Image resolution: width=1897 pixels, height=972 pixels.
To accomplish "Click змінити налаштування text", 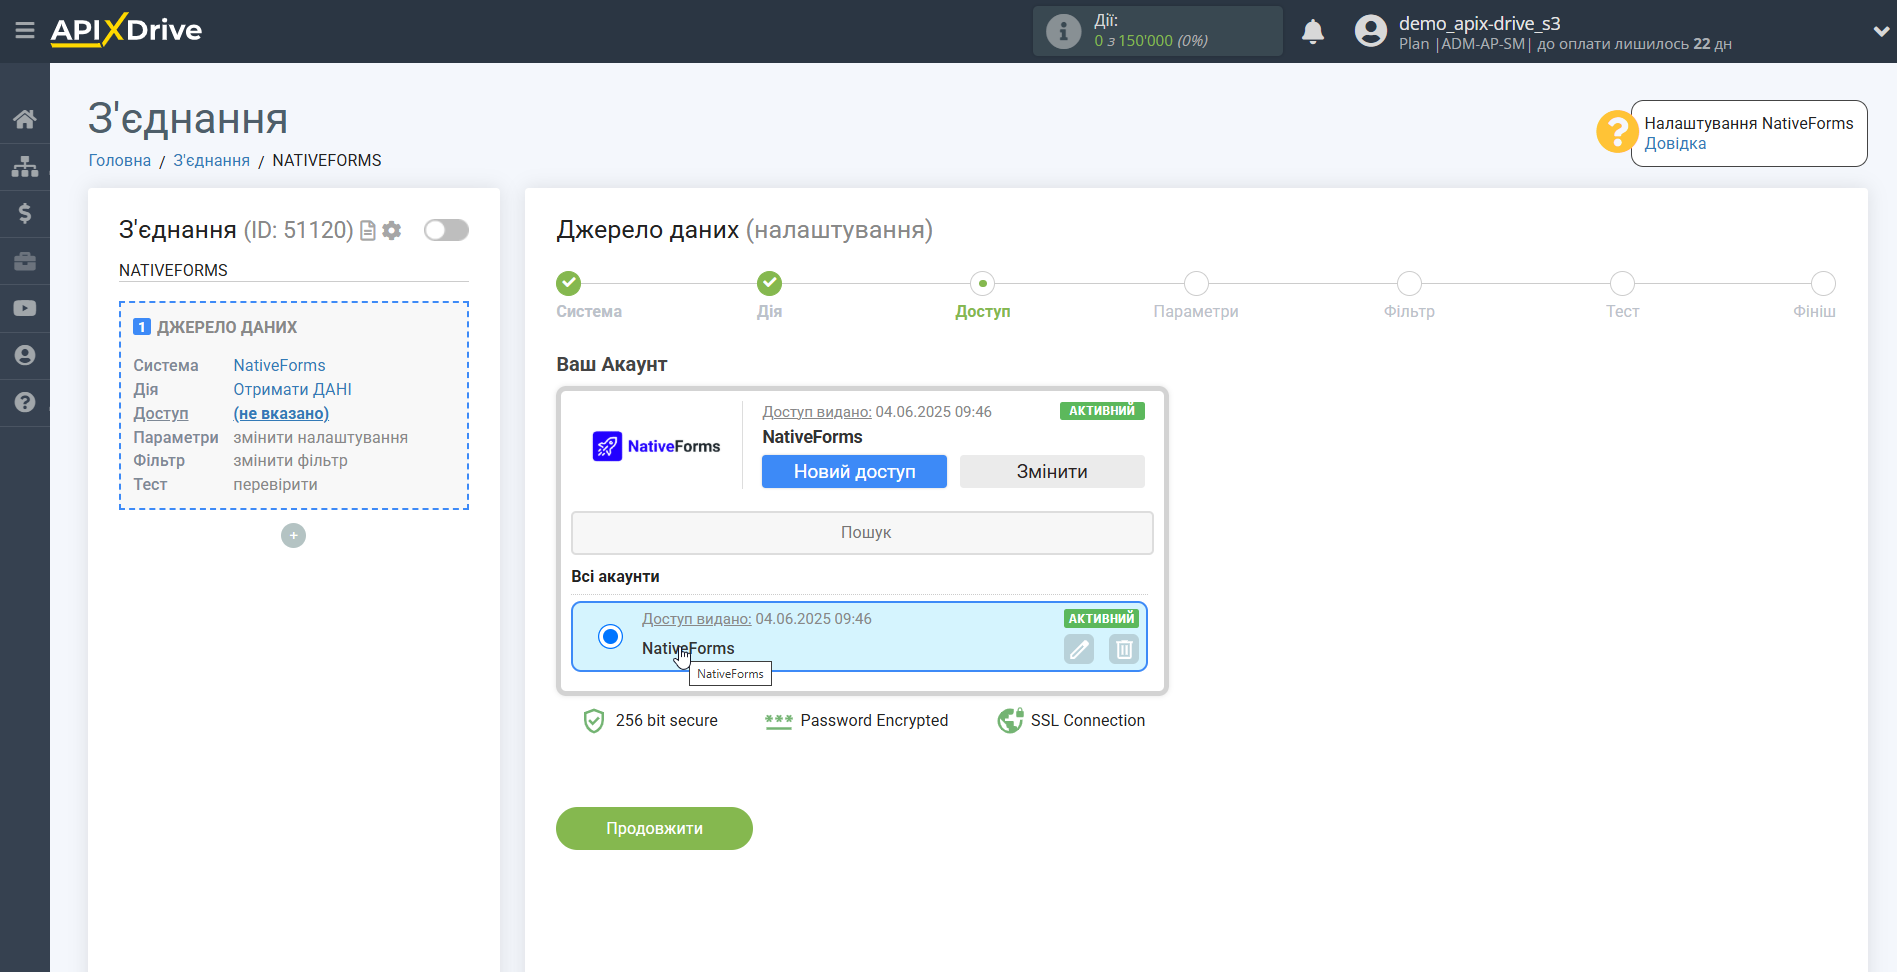I will tap(320, 437).
